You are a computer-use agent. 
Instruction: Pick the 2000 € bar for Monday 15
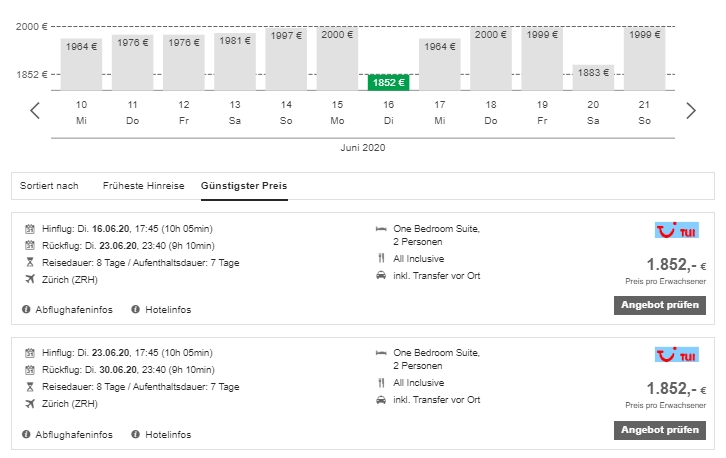tap(338, 58)
